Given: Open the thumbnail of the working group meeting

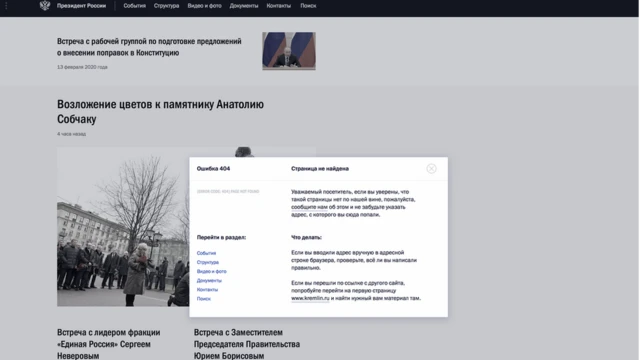Looking at the screenshot, I should (289, 51).
